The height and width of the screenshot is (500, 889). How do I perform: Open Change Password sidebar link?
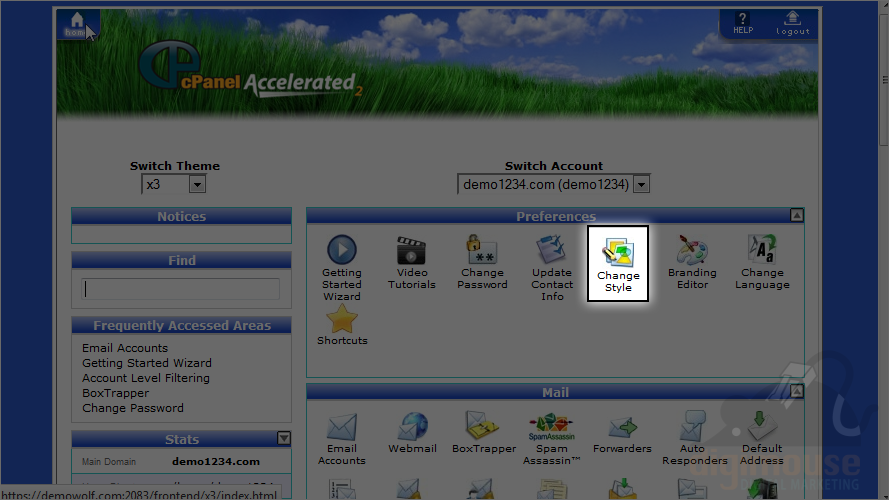(133, 408)
